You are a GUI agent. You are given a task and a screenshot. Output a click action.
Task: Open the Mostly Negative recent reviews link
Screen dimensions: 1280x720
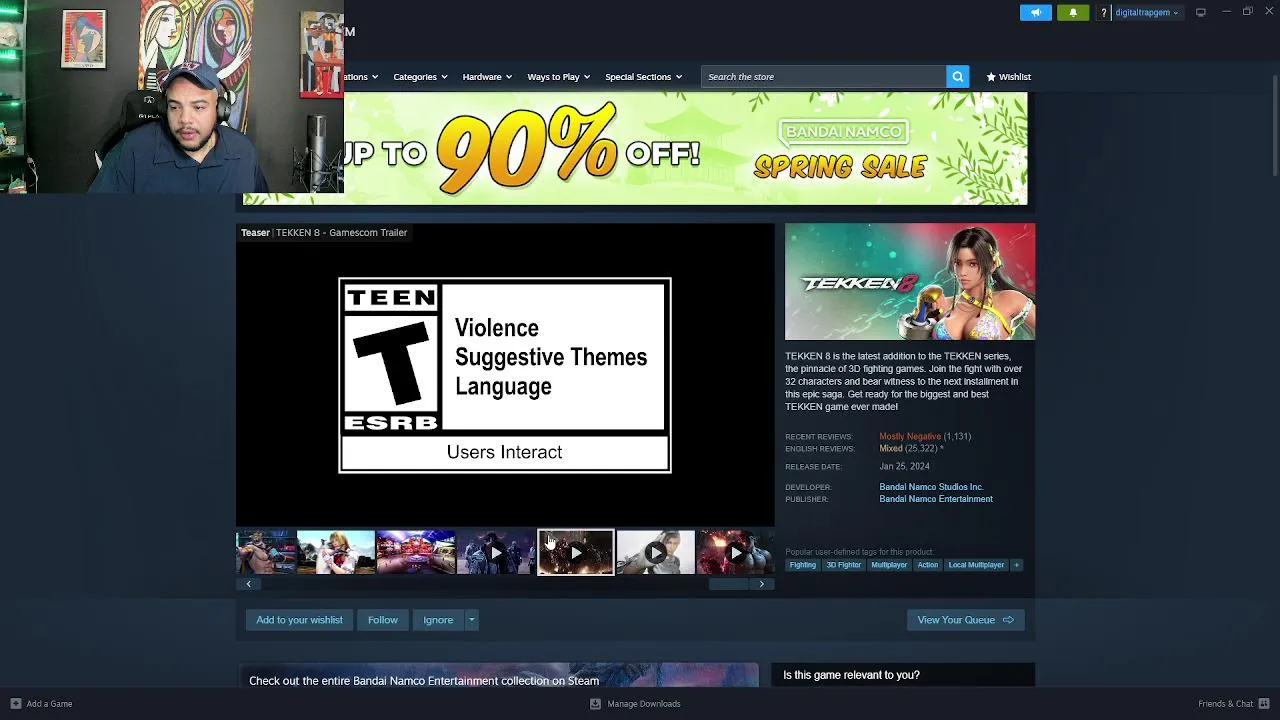(910, 437)
